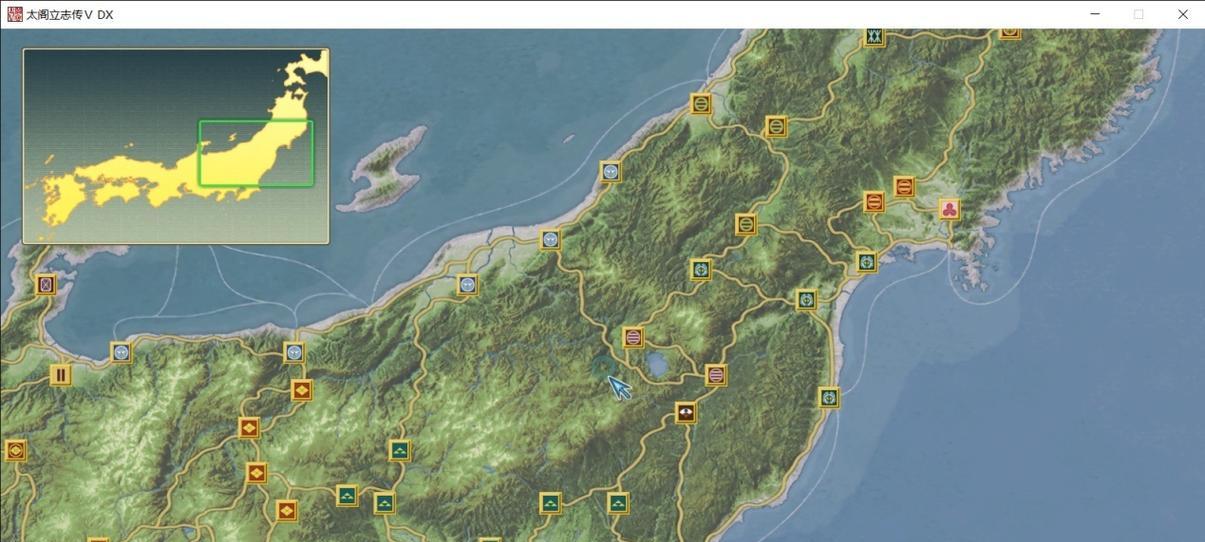Select the castle marked with two vertical bars
The height and width of the screenshot is (542, 1205).
click(61, 375)
